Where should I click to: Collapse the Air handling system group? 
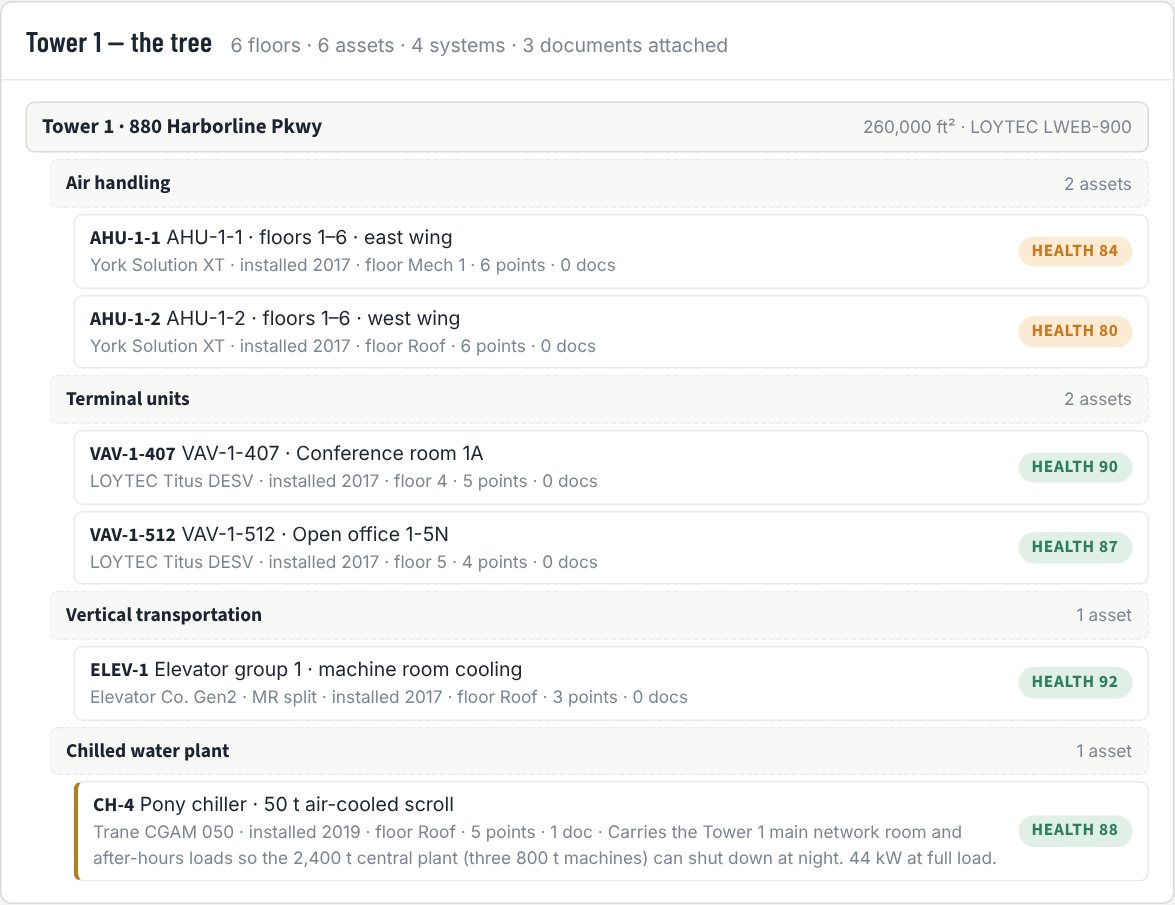(x=599, y=184)
